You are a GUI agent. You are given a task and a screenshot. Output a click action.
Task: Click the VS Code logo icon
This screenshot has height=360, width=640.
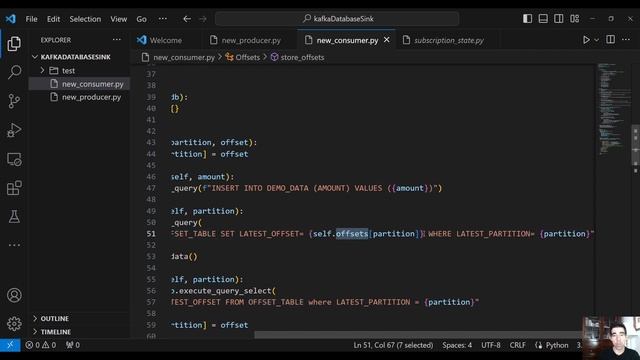(11, 19)
